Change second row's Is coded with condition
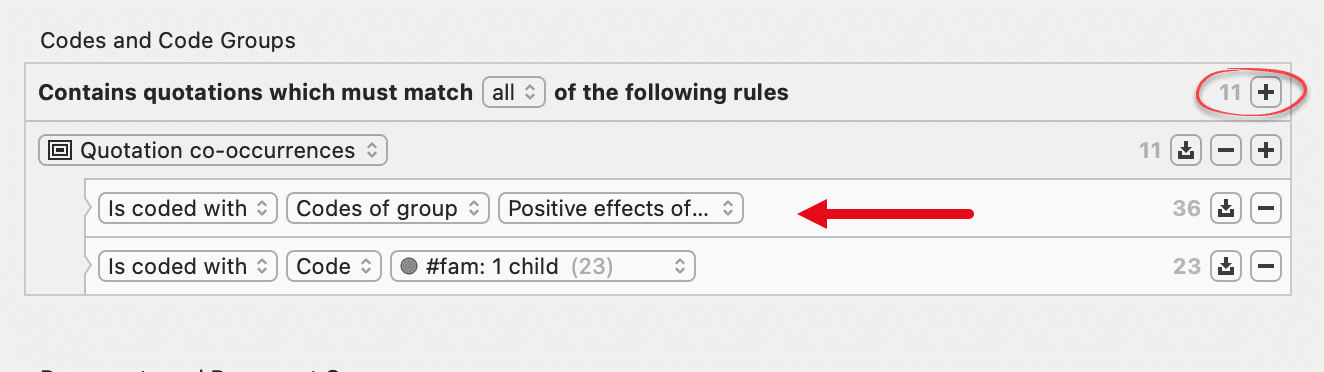Image resolution: width=1324 pixels, height=372 pixels. (188, 267)
